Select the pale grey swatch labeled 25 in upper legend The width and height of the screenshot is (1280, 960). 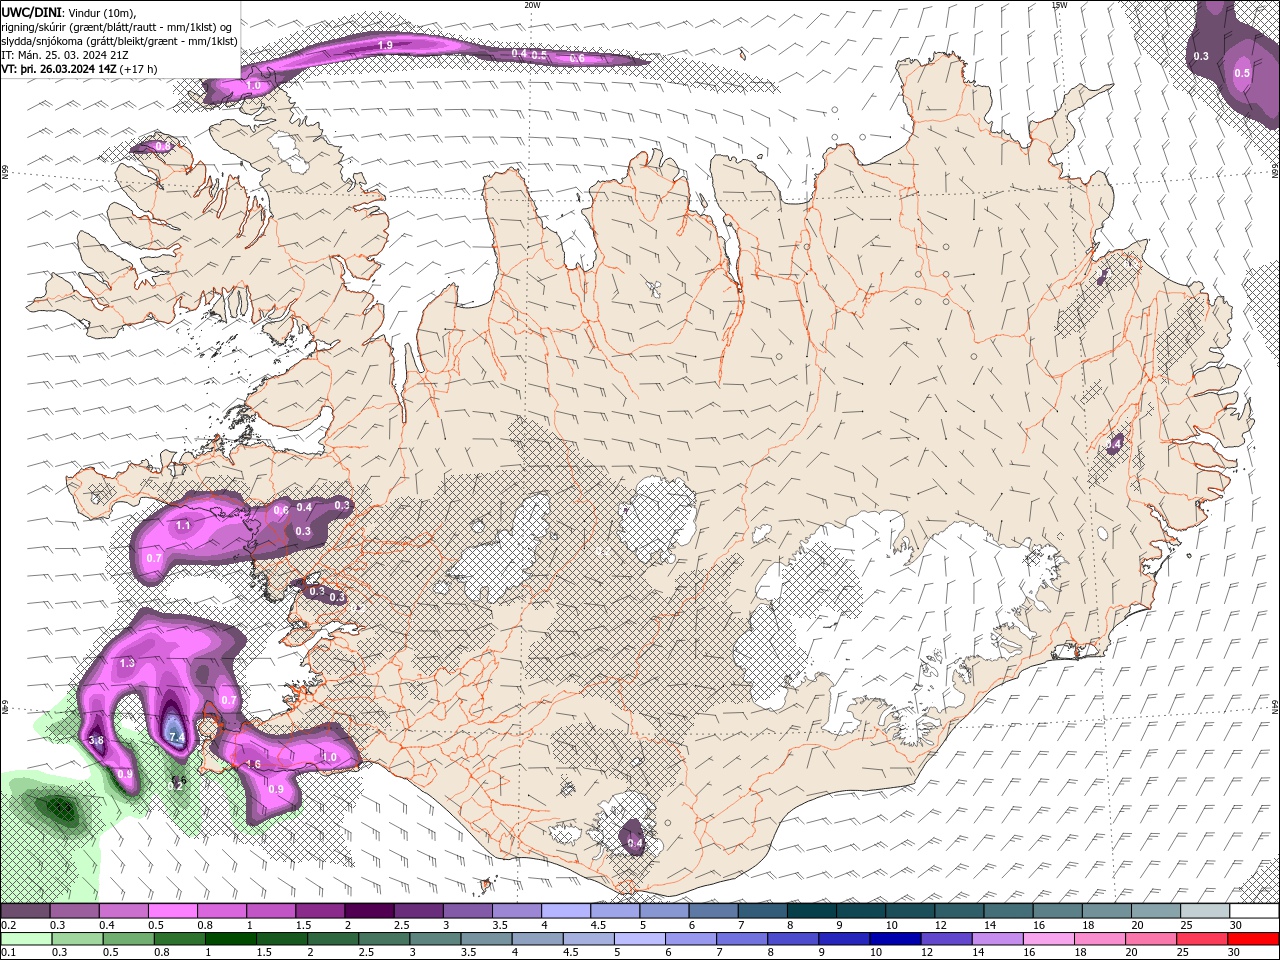(1203, 911)
